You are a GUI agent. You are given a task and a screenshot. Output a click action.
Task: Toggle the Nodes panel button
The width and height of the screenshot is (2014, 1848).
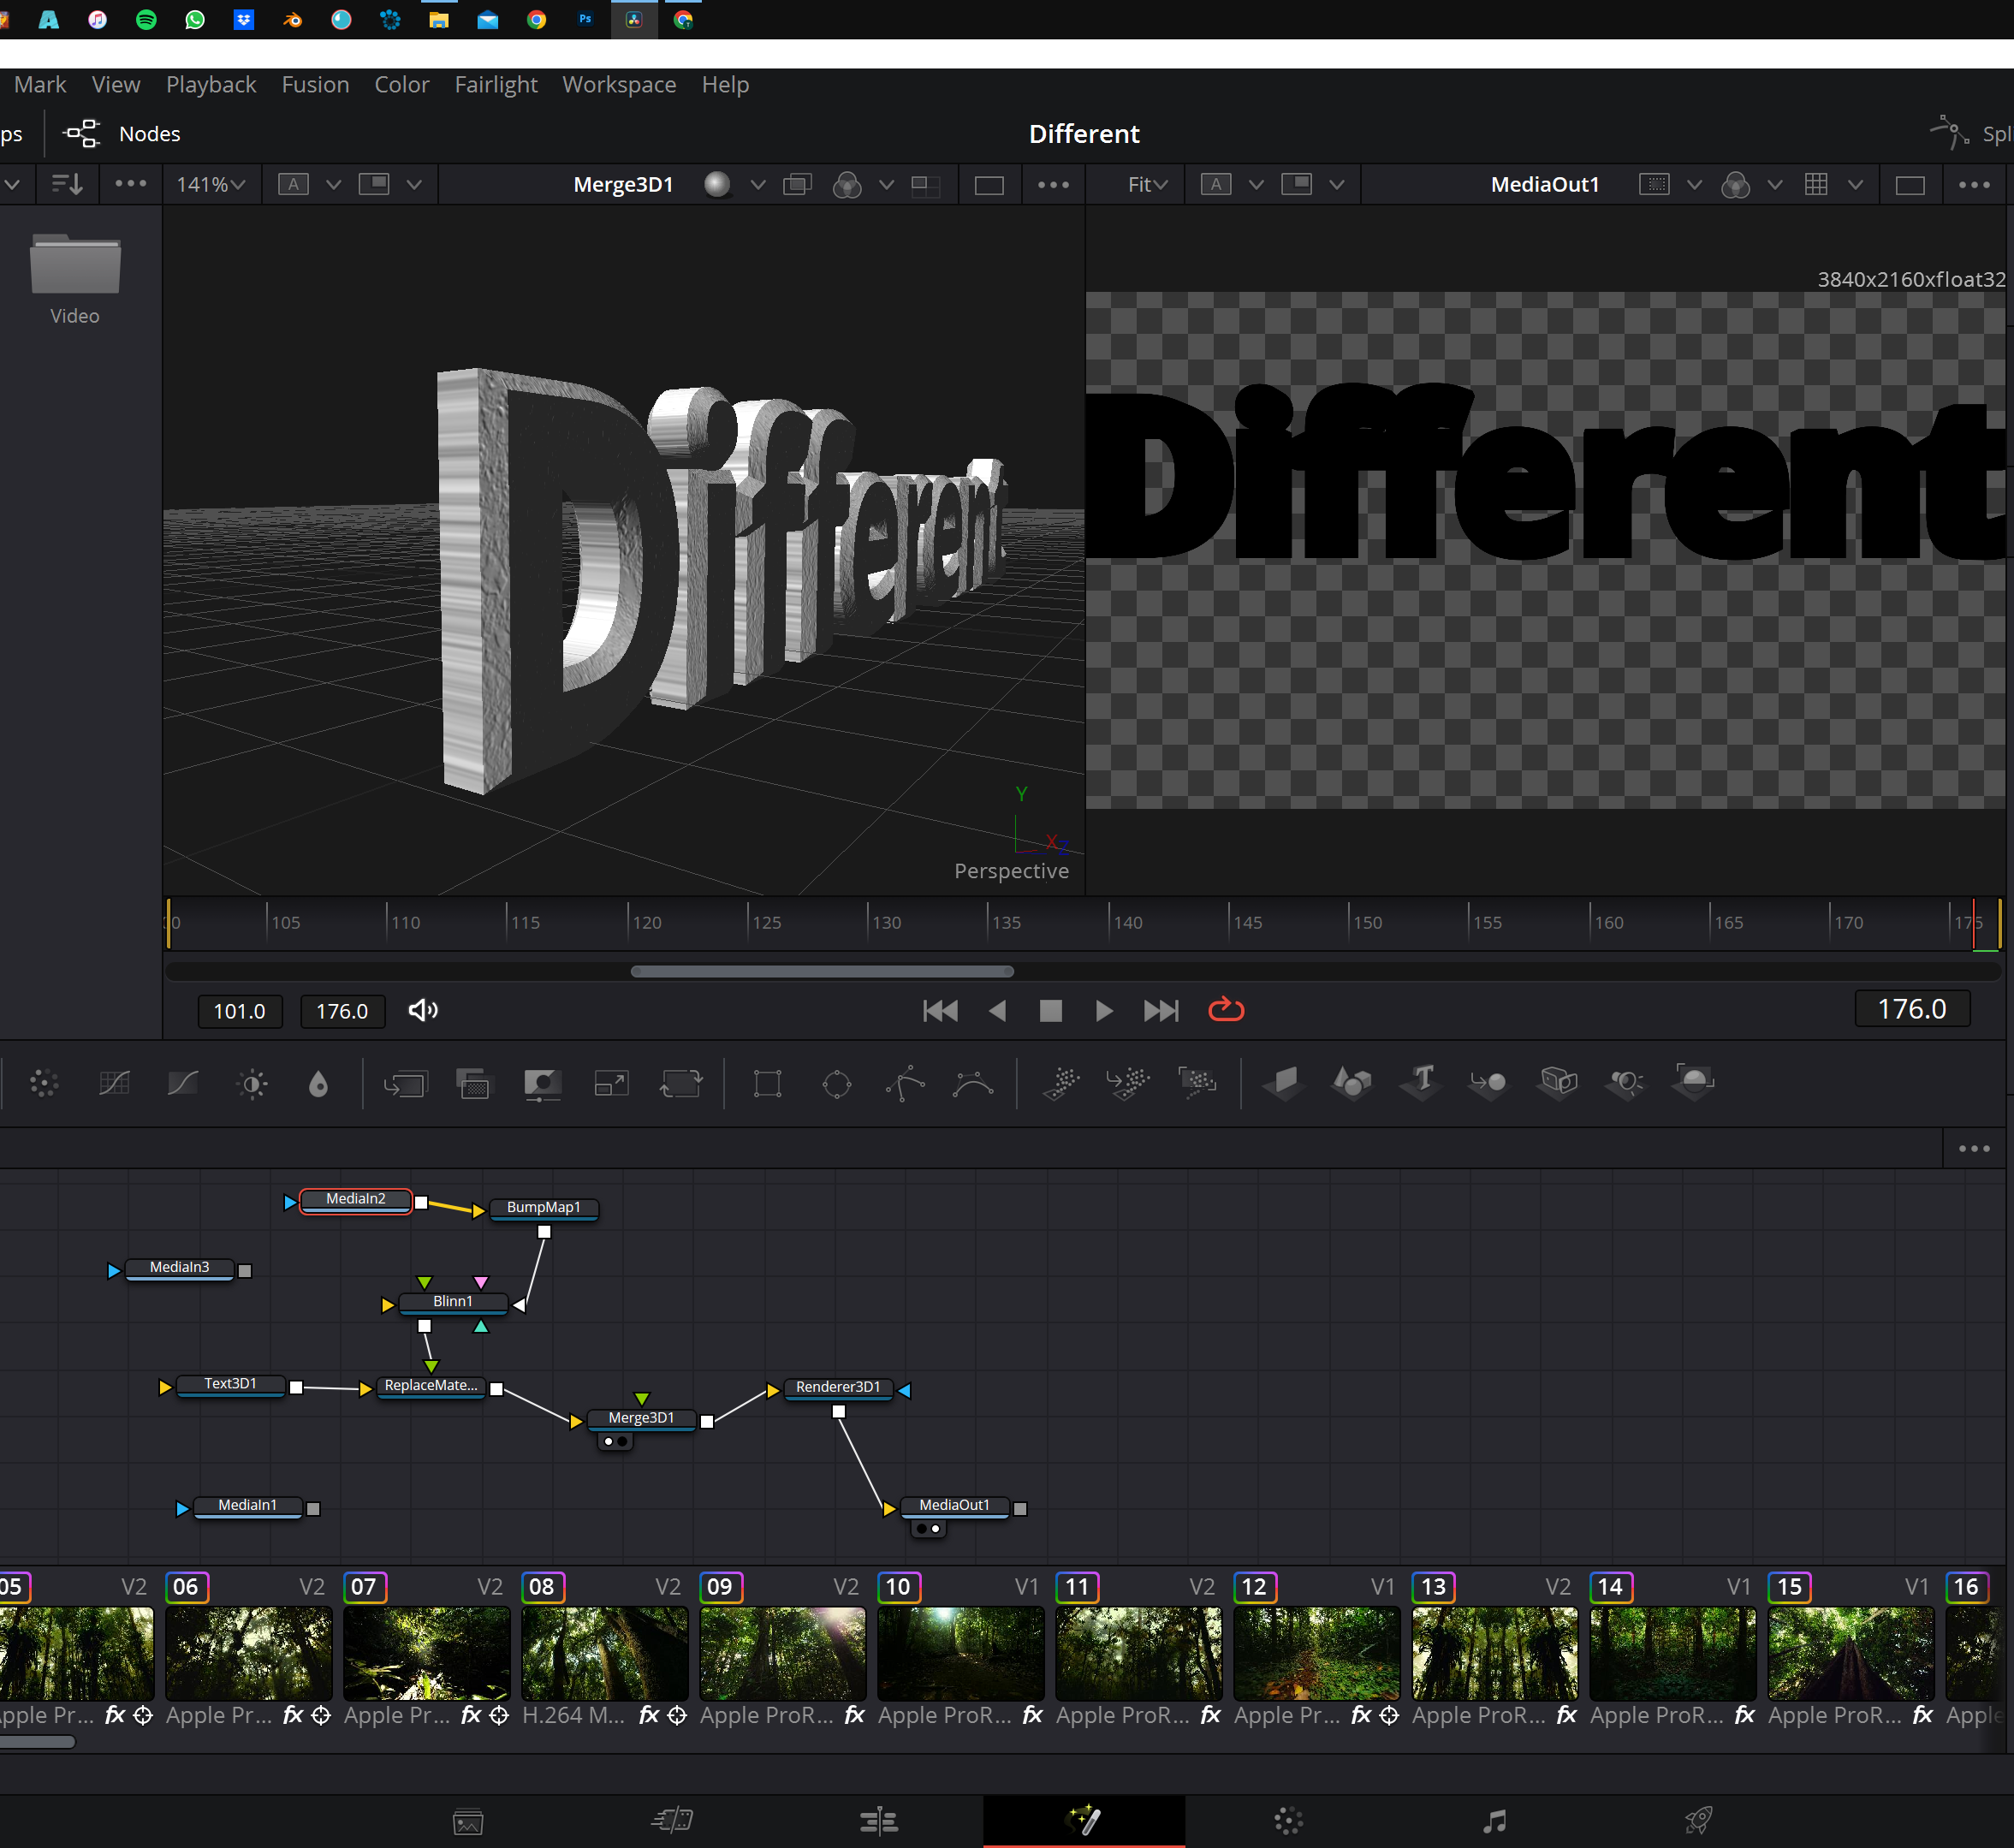(x=122, y=134)
